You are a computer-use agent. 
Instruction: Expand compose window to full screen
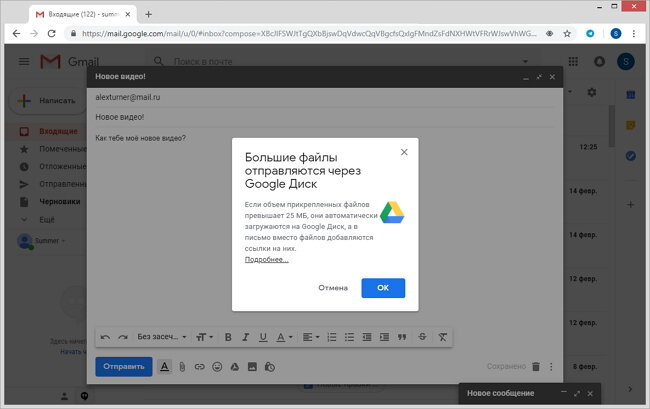(539, 77)
